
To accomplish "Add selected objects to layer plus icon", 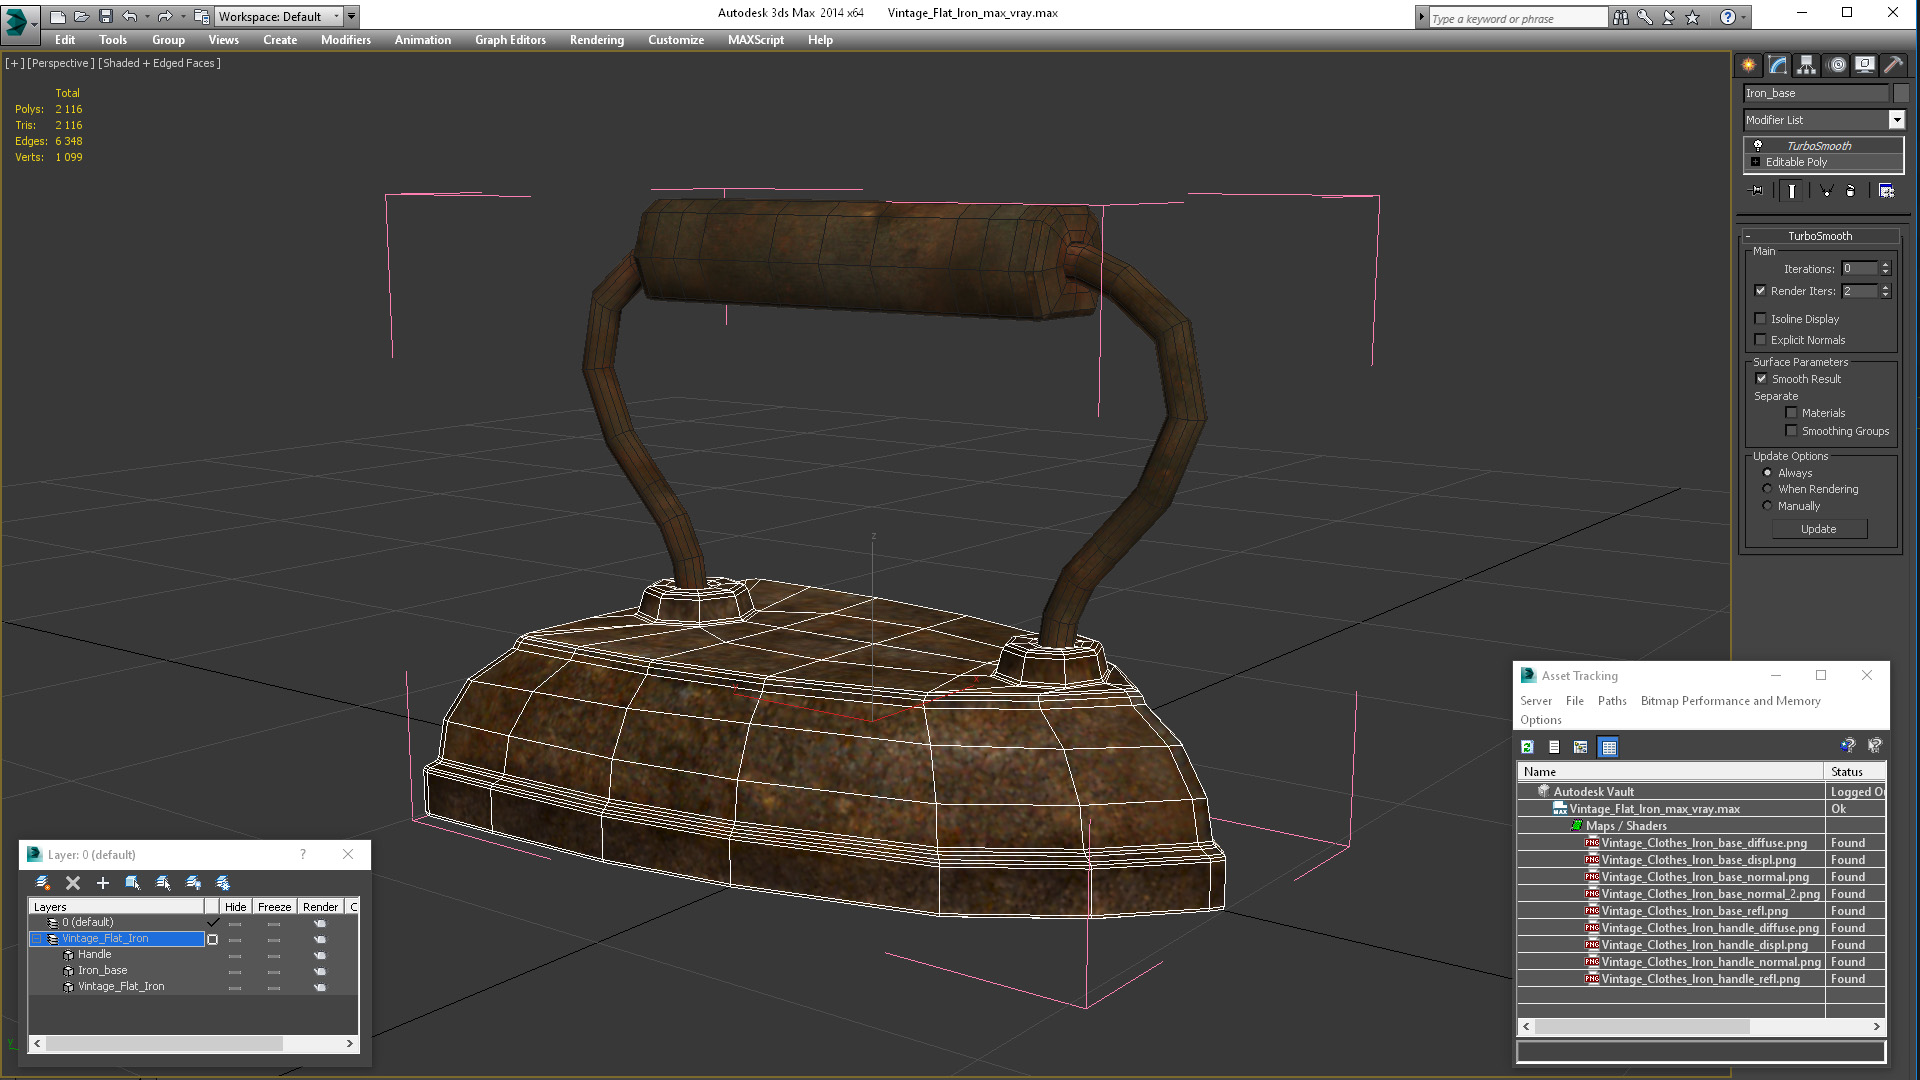I will (x=102, y=883).
